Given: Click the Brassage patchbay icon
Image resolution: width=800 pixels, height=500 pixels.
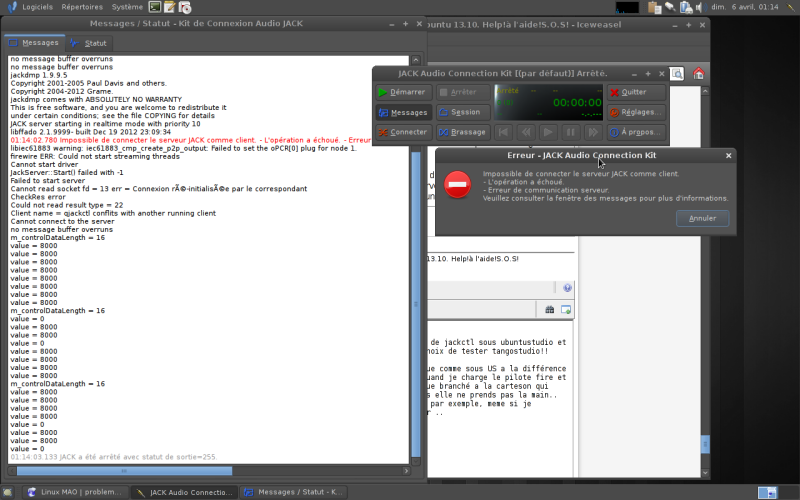Looking at the screenshot, I should 443,132.
